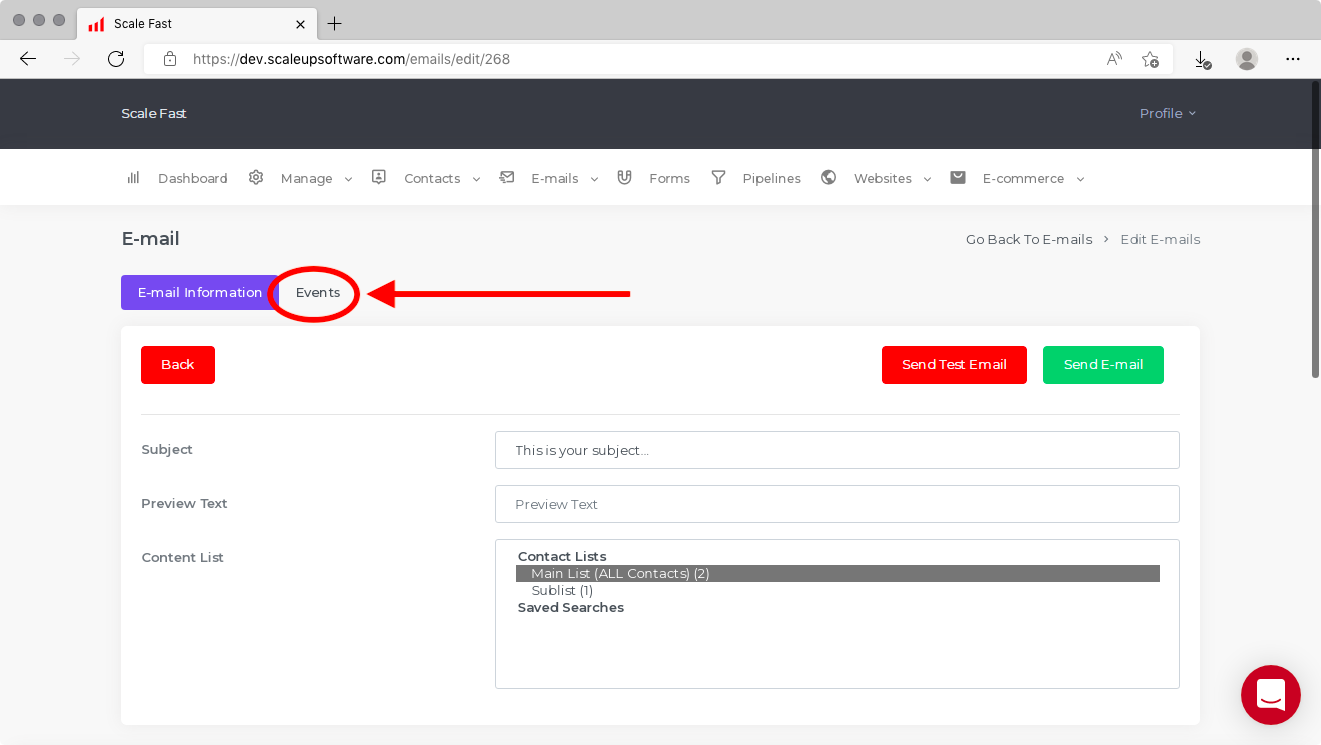Click the Pipelines funnel icon
Viewport: 1321px width, 745px height.
tap(718, 177)
